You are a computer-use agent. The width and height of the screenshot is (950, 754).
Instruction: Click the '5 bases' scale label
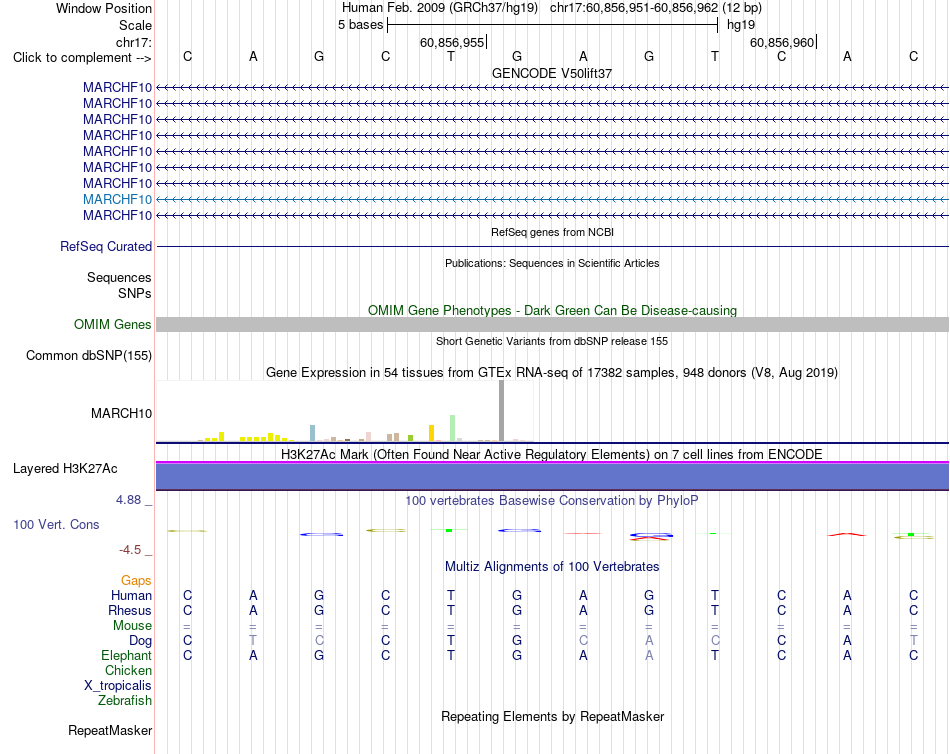(x=360, y=25)
